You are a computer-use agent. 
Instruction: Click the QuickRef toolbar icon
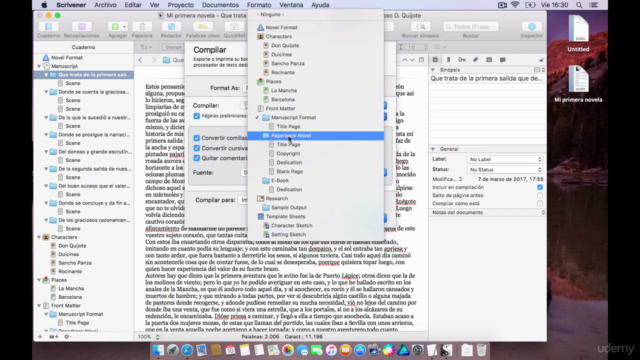234,27
